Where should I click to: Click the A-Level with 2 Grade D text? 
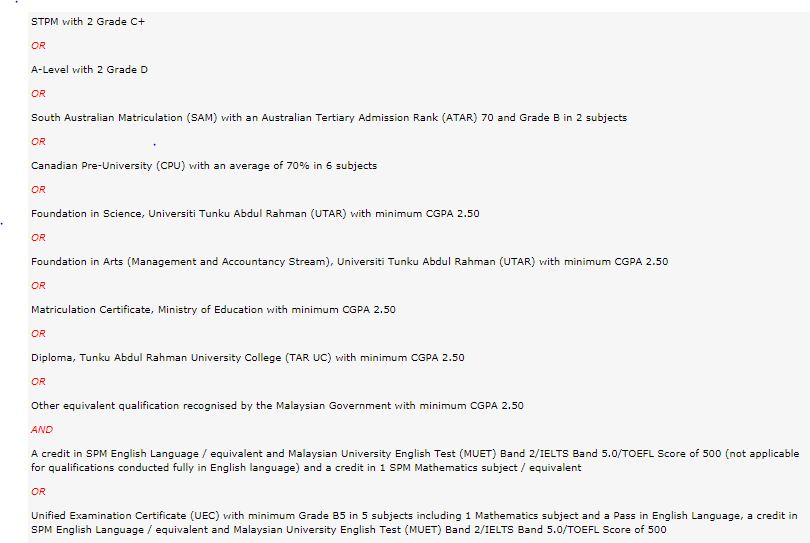tap(89, 70)
